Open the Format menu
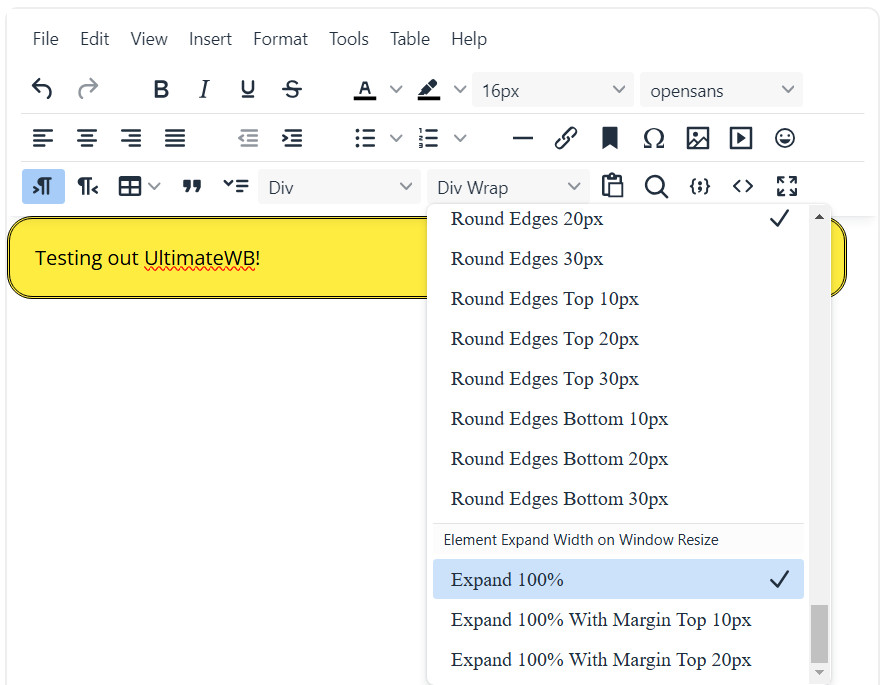889x685 pixels. tap(280, 39)
